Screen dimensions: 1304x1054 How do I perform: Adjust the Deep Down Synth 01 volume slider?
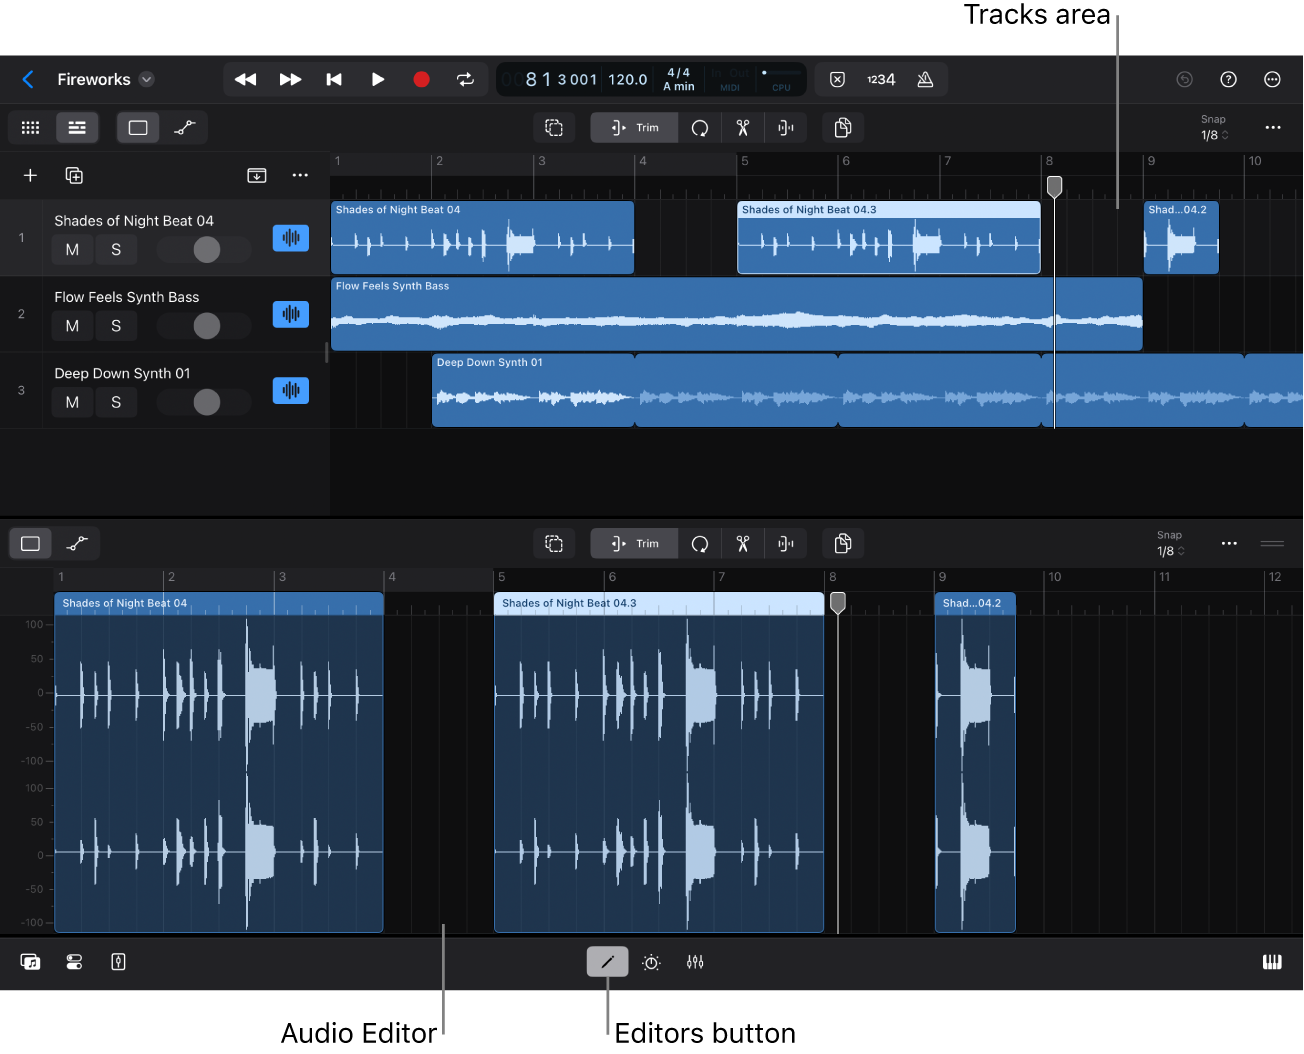pyautogui.click(x=204, y=402)
